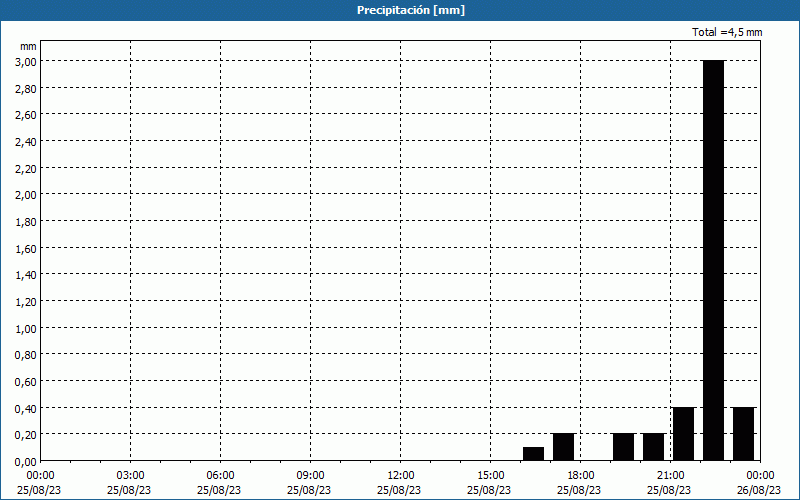800x500 pixels.
Task: Click the 2,80 y-axis label
Action: (x=26, y=88)
